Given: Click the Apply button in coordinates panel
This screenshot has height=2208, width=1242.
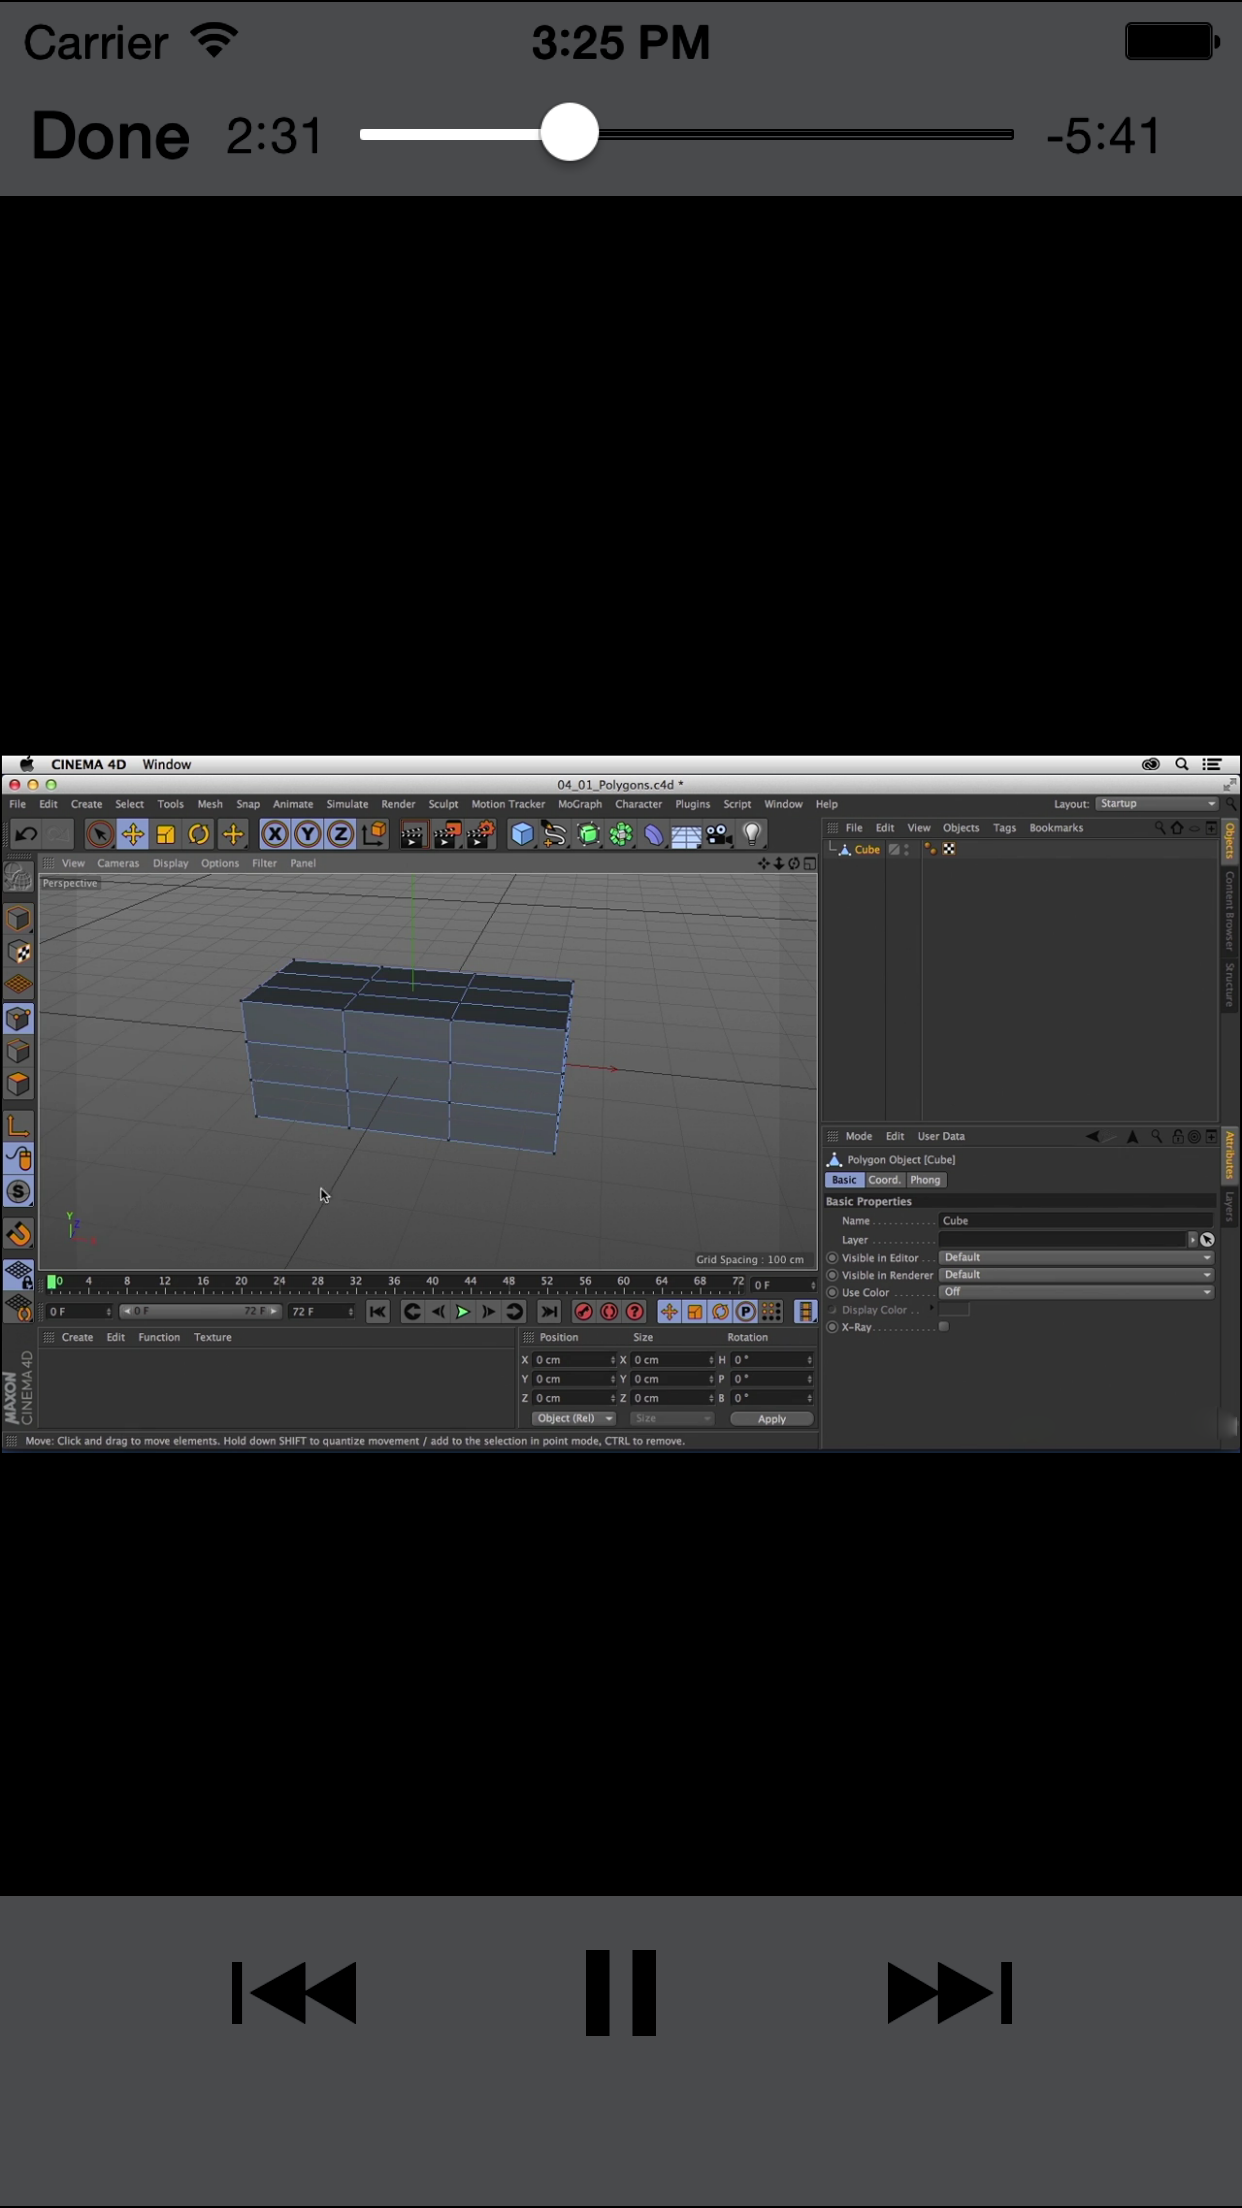Looking at the screenshot, I should (771, 1419).
